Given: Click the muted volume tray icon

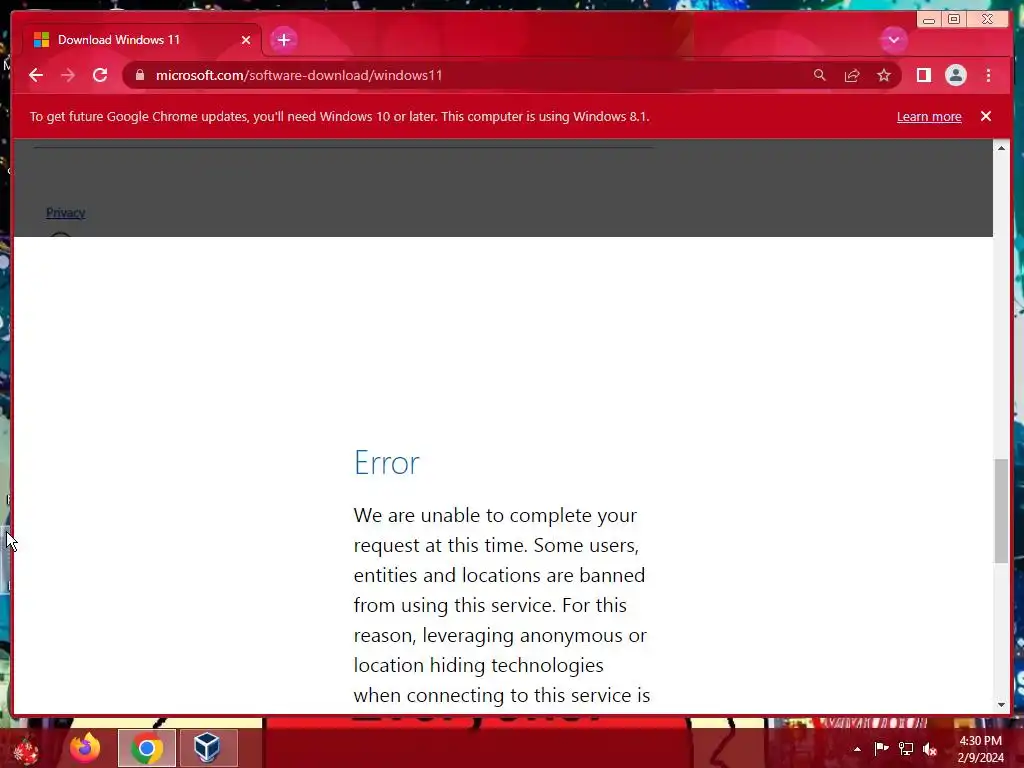Looking at the screenshot, I should pos(930,749).
